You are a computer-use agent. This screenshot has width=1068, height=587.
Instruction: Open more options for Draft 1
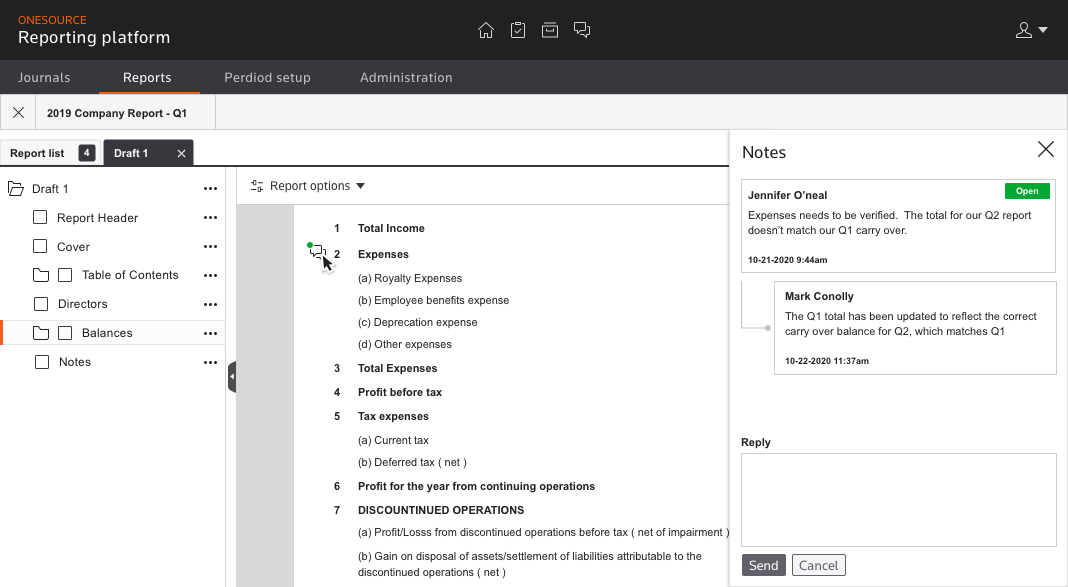tap(210, 189)
